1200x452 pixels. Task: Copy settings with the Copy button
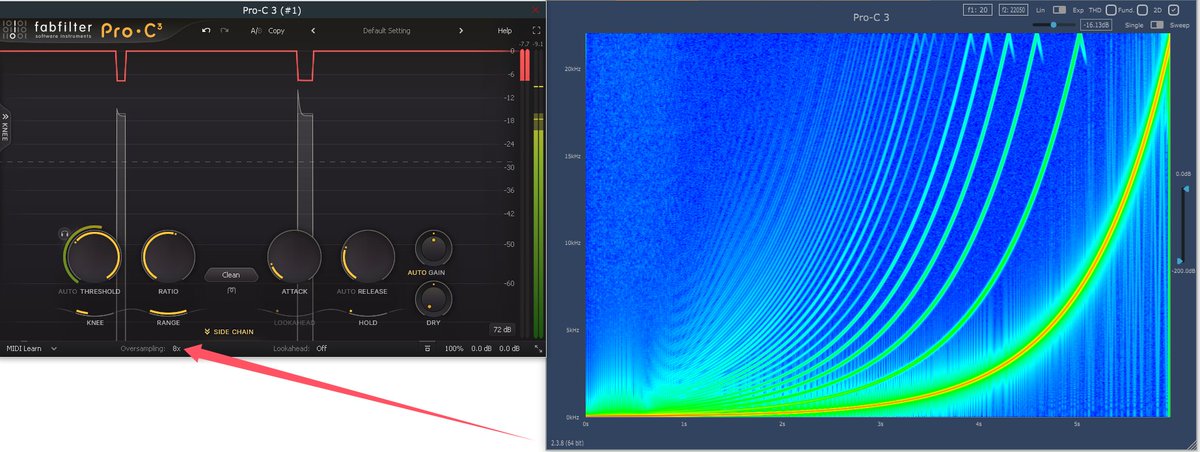click(x=277, y=31)
